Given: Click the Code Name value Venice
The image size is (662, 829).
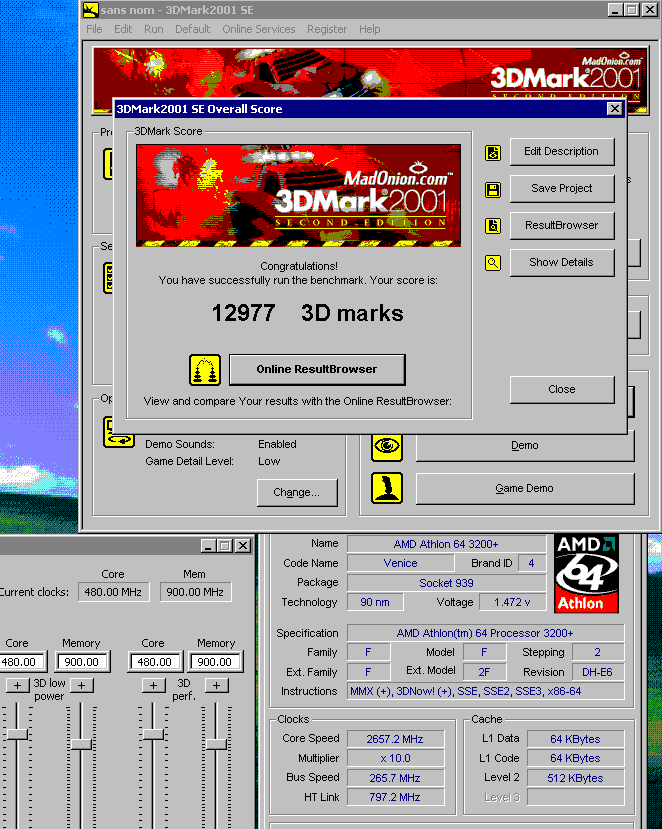Looking at the screenshot, I should (x=400, y=563).
